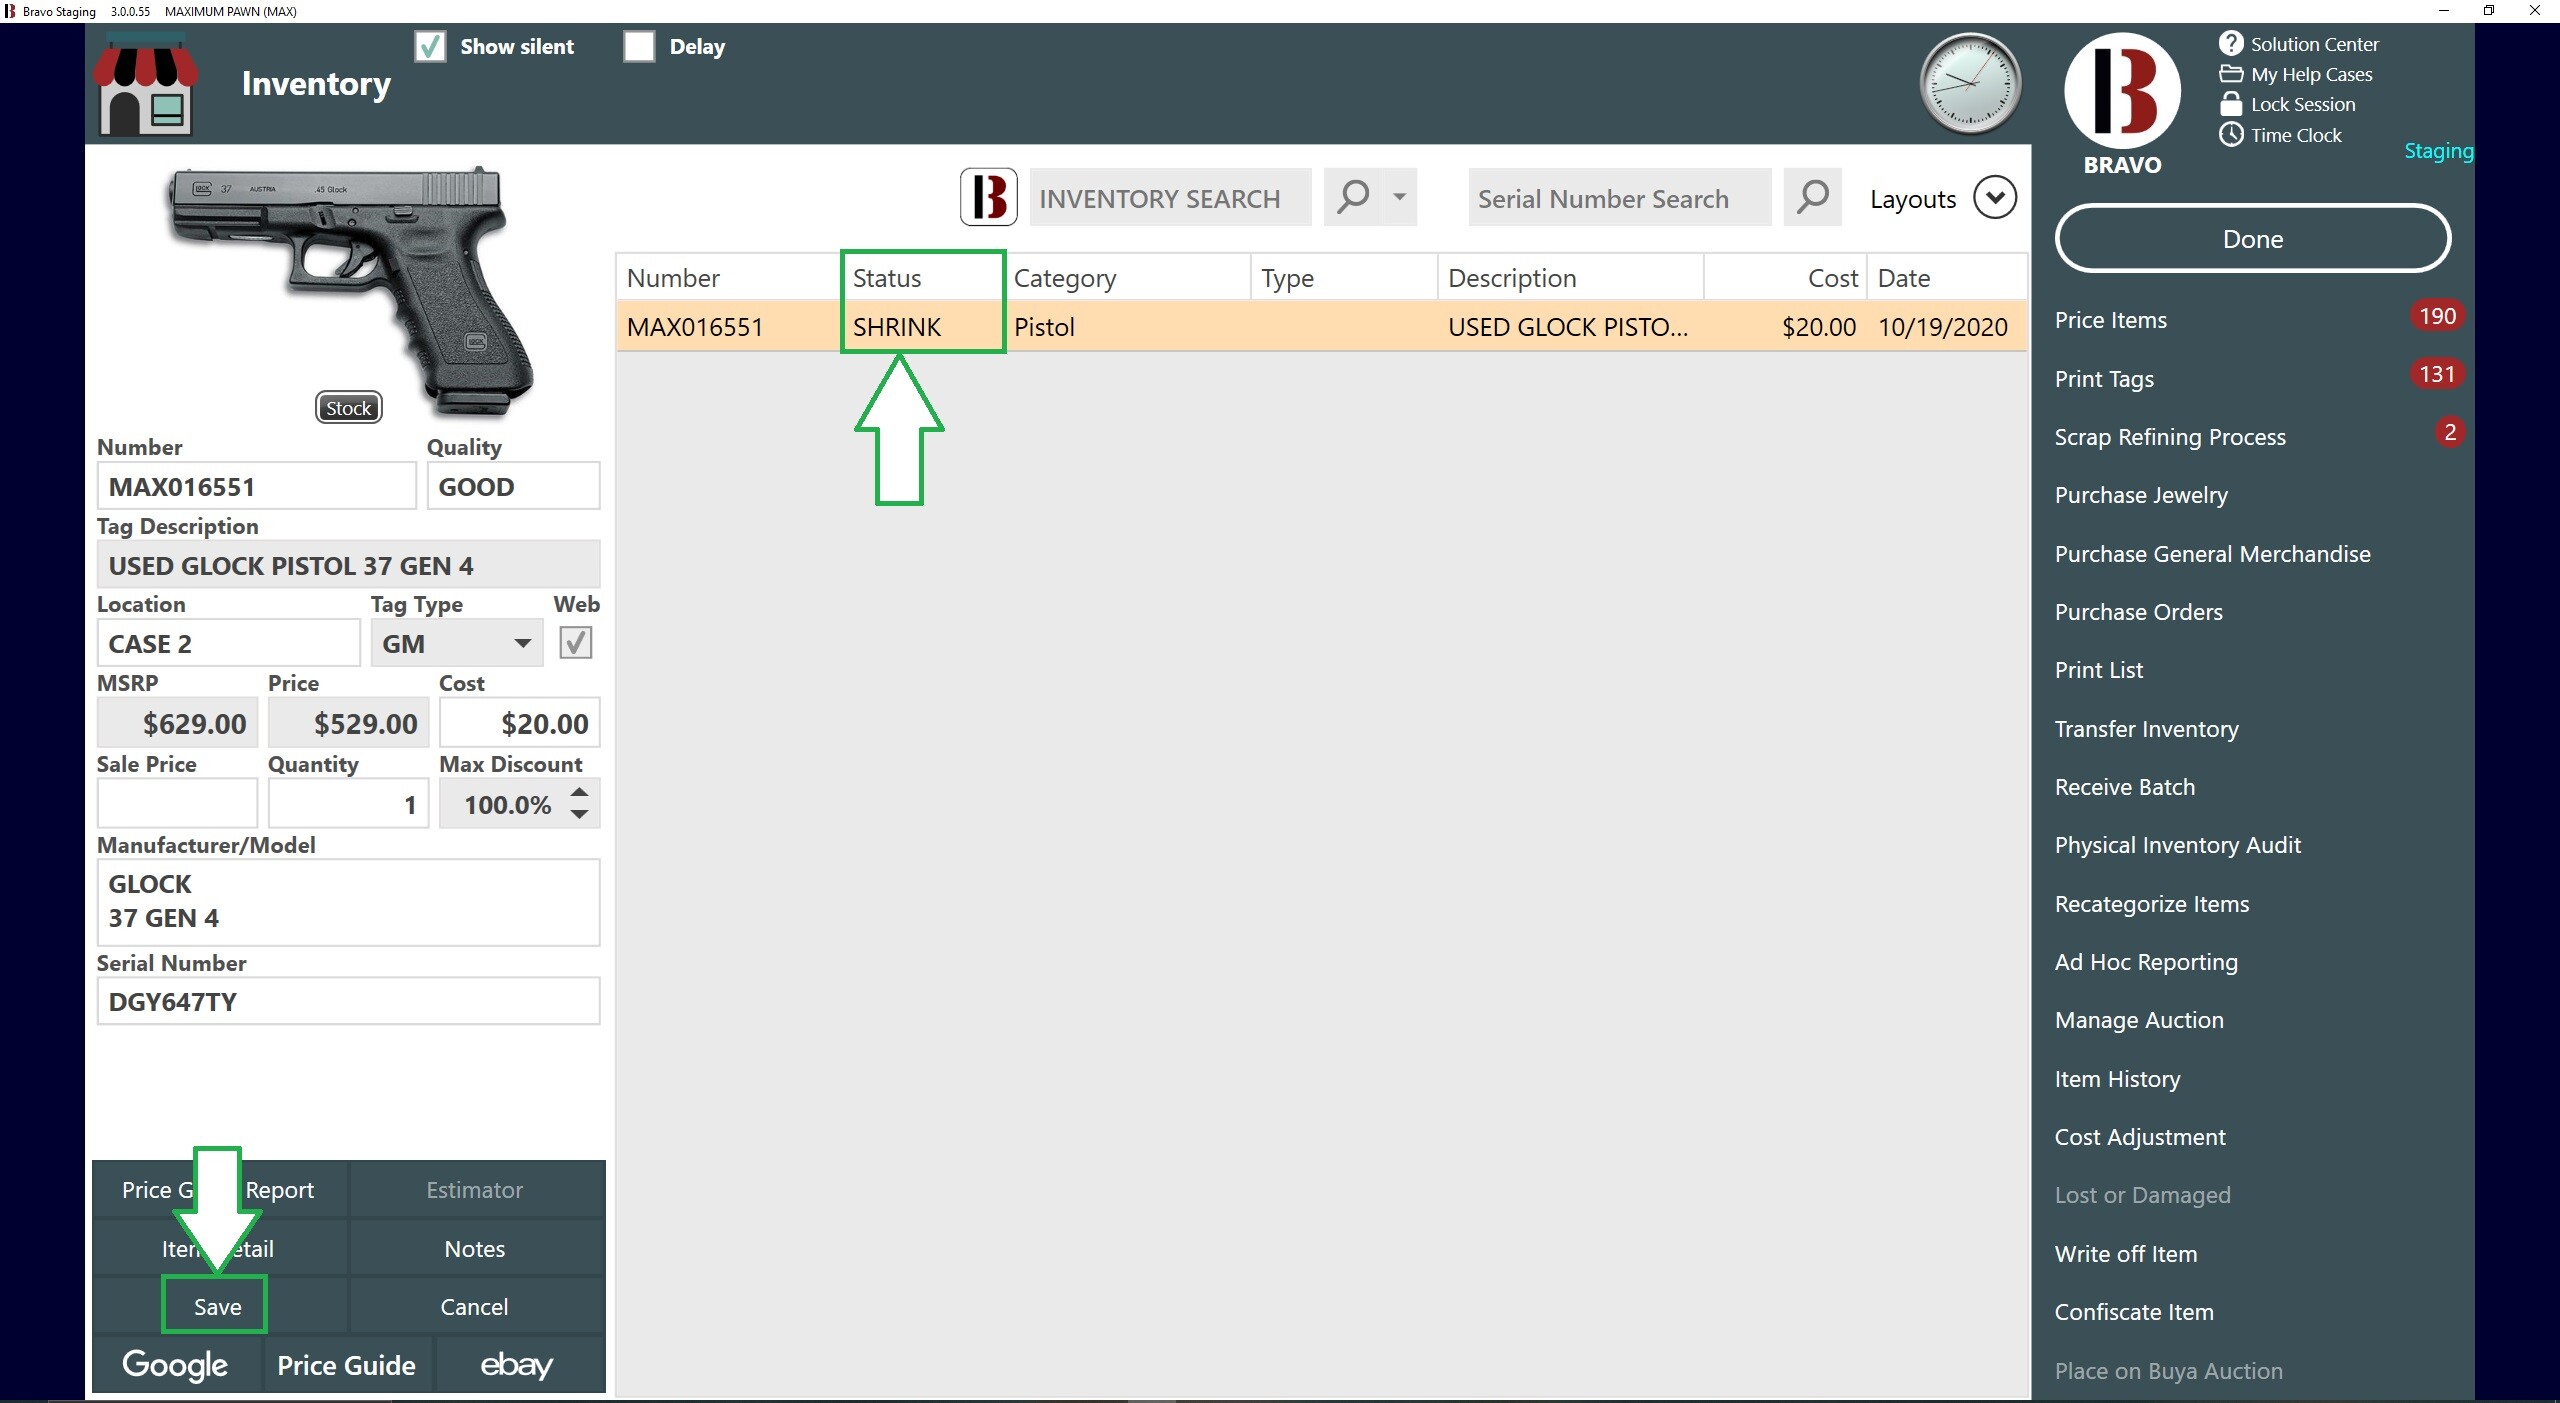The image size is (2560, 1403).
Task: Click the Location field CASE 2
Action: (228, 643)
